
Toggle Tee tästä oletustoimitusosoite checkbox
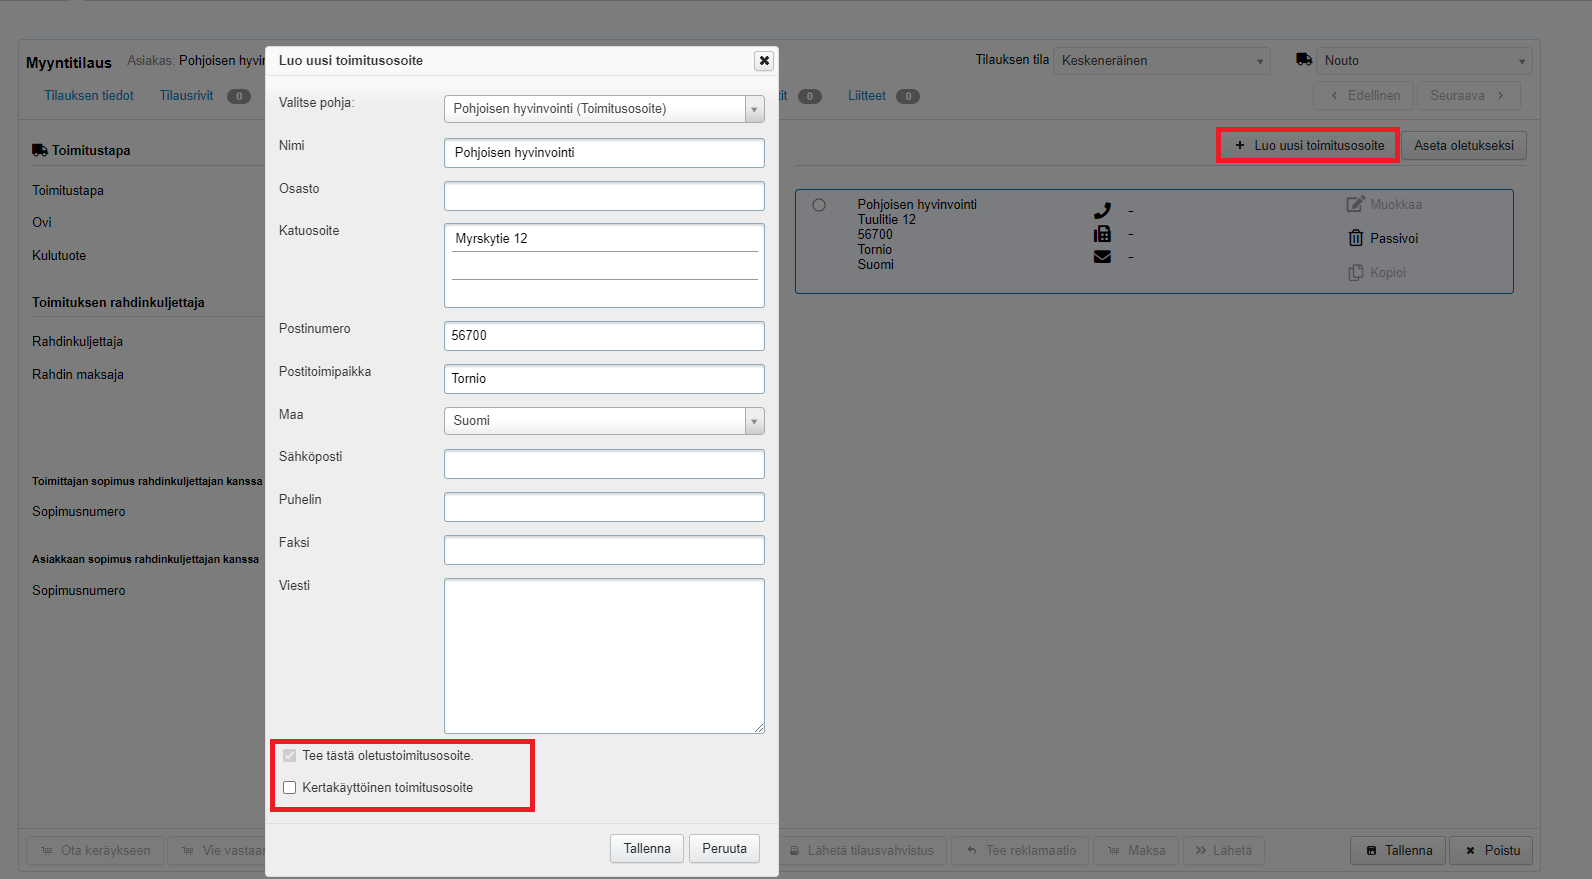point(290,756)
